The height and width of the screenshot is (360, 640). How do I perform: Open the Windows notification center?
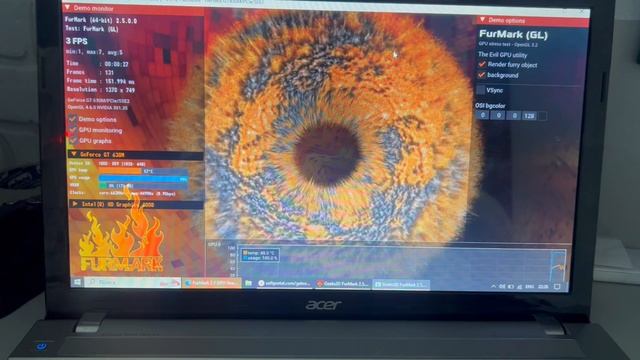tap(557, 287)
